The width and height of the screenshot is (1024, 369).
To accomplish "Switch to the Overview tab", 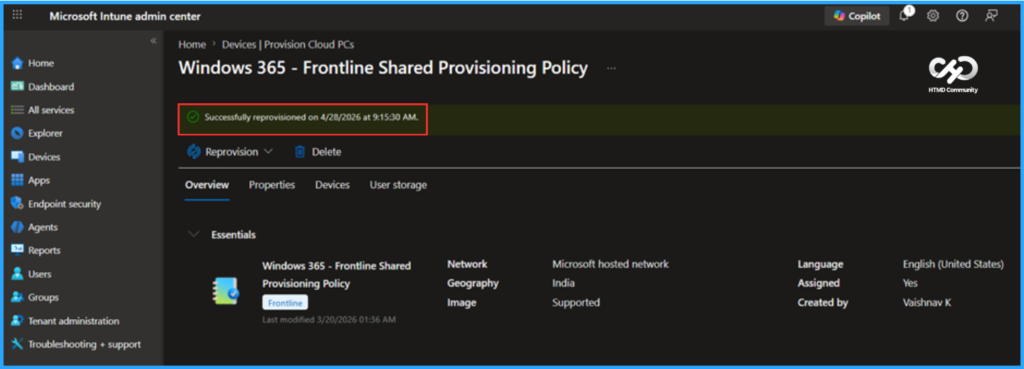I will click(x=207, y=185).
